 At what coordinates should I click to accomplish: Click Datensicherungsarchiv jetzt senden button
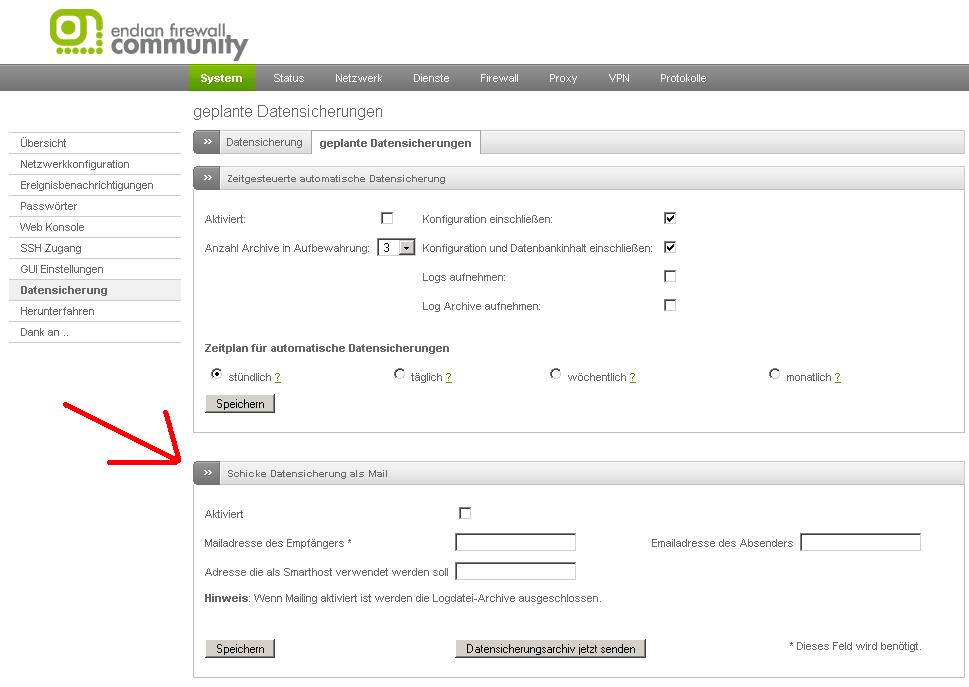[550, 649]
